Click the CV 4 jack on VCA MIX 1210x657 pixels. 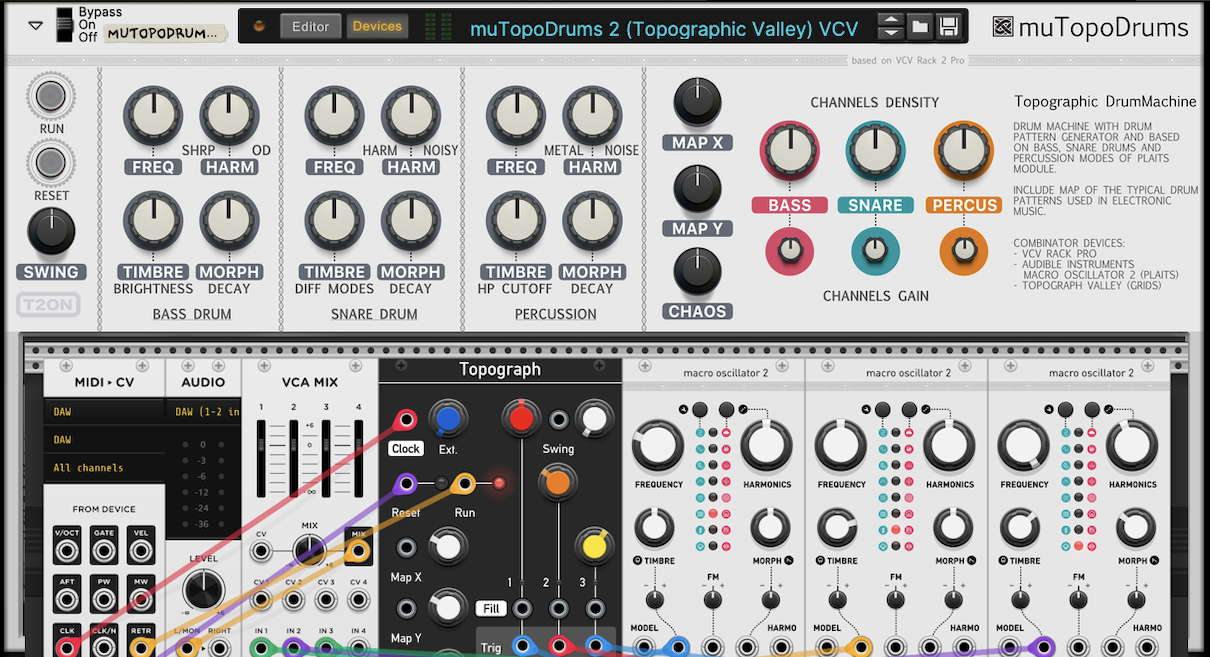(x=358, y=600)
